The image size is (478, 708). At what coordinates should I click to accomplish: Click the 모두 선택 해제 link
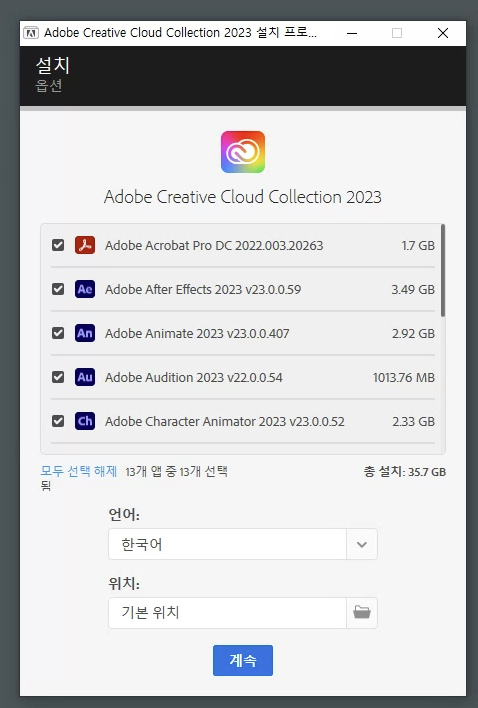(79, 471)
